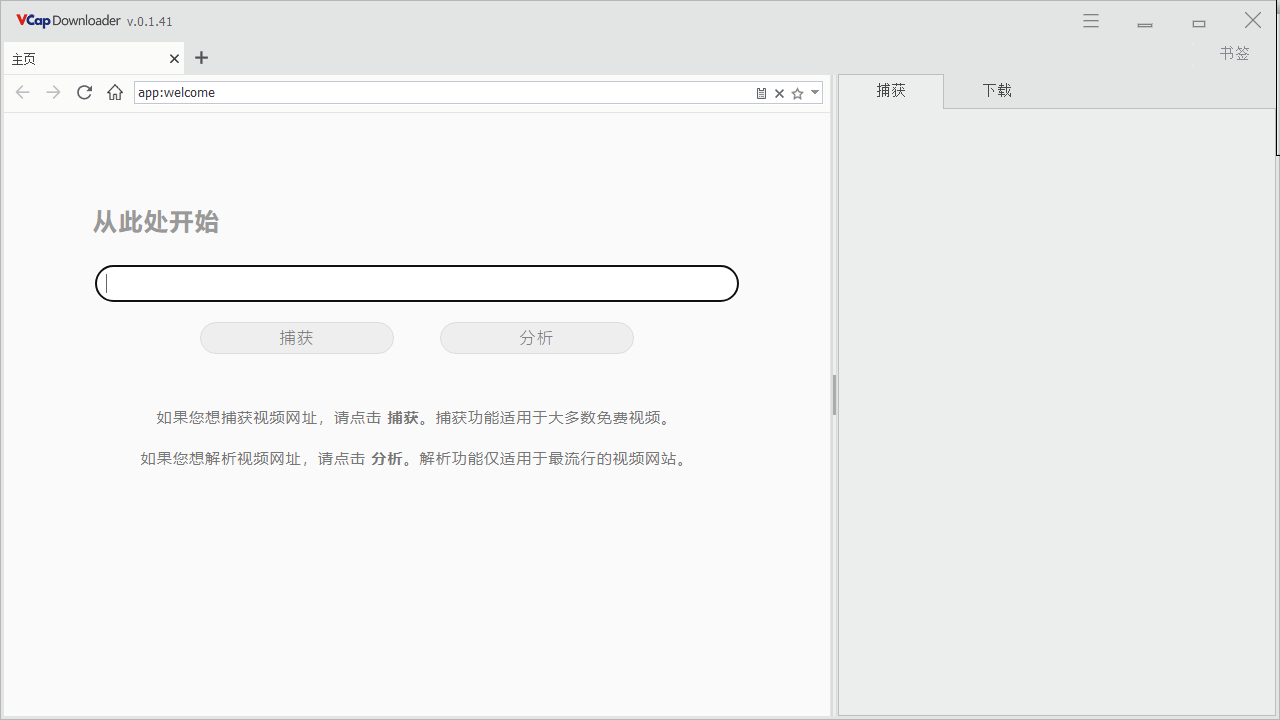1280x720 pixels.
Task: Switch to the 下载 downloads tab
Action: click(996, 90)
